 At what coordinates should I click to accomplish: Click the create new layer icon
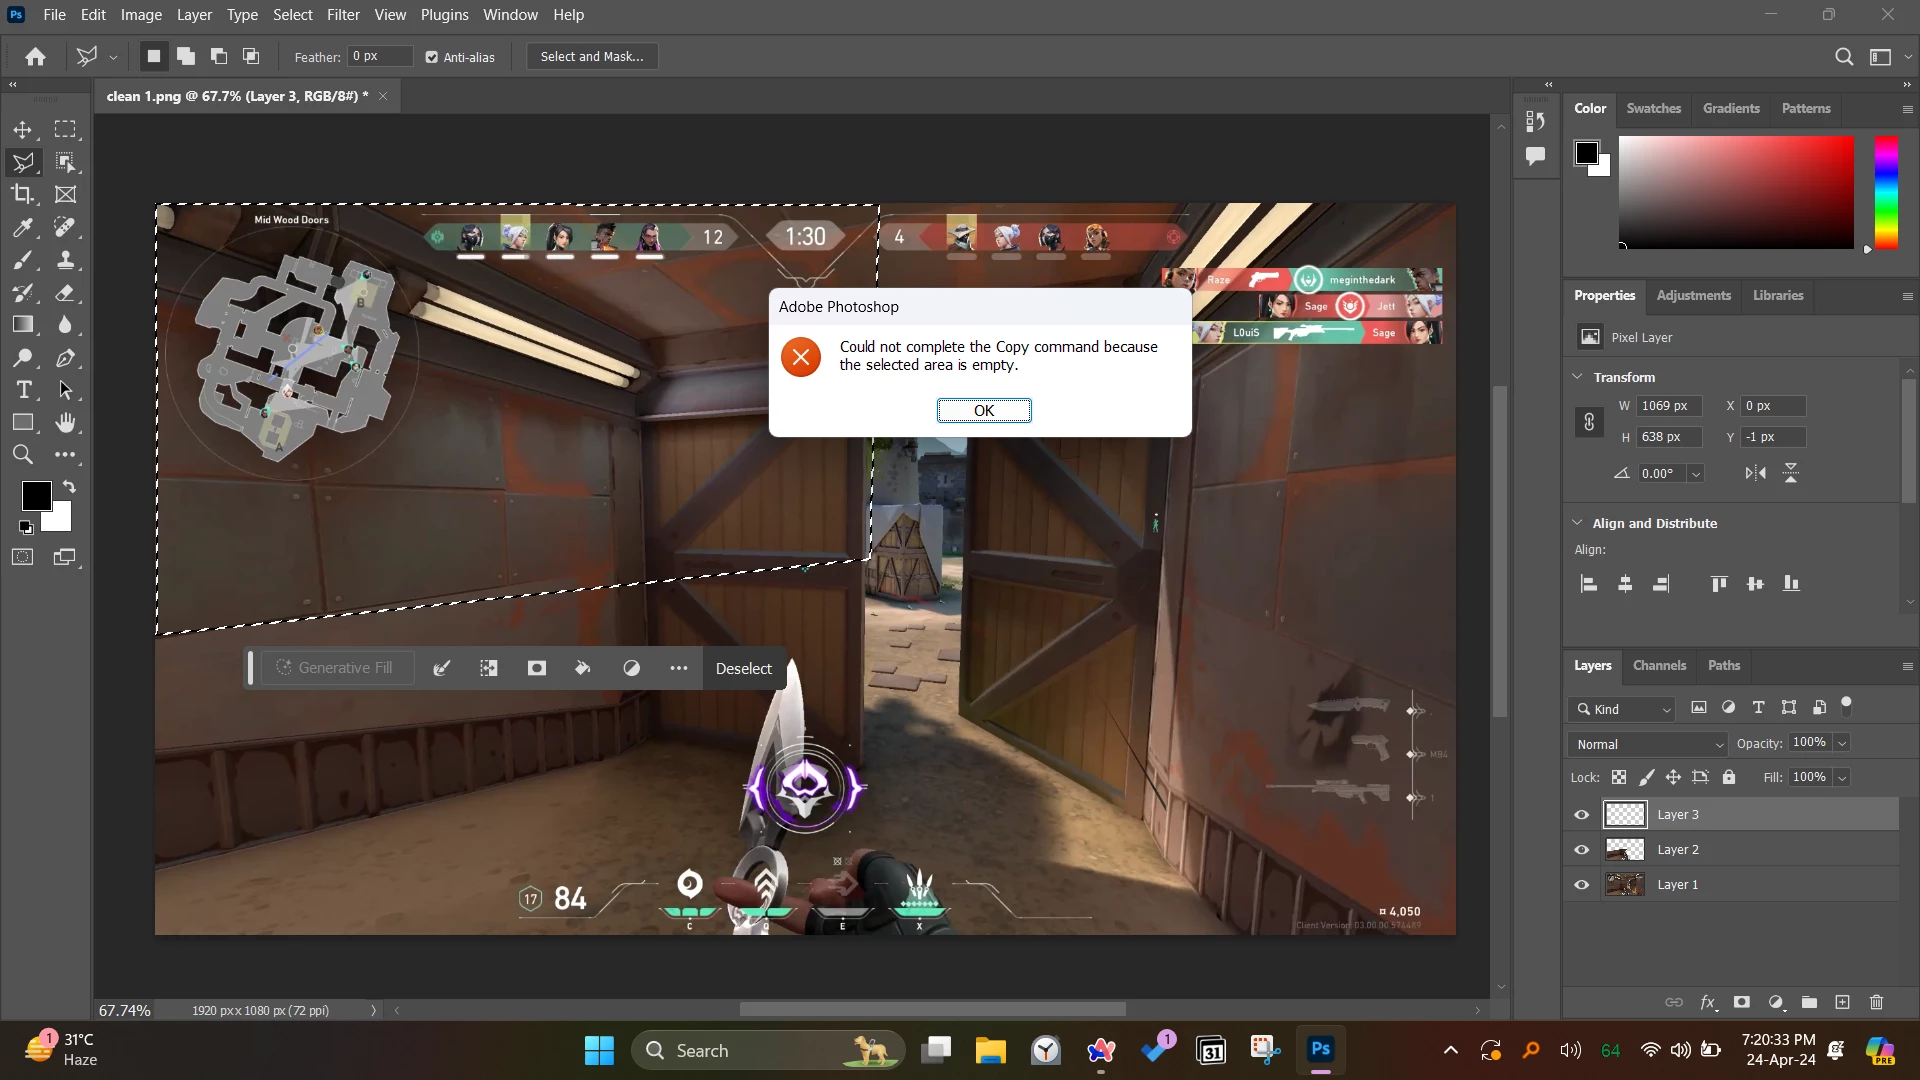[x=1842, y=1002]
